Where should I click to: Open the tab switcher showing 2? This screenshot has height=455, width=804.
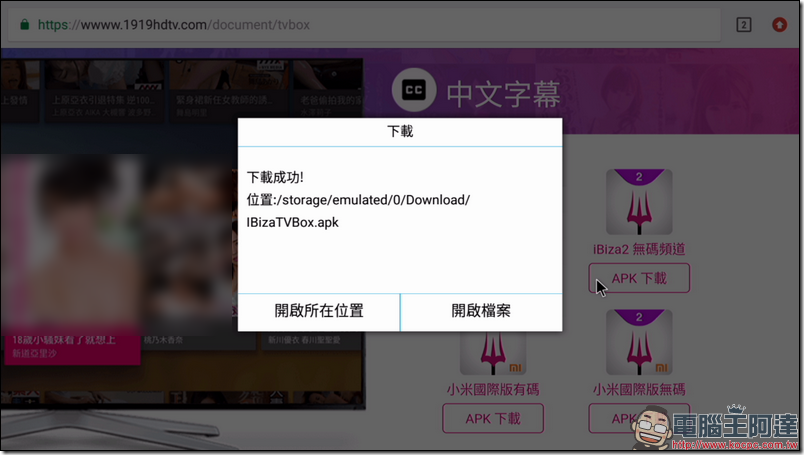click(x=743, y=24)
